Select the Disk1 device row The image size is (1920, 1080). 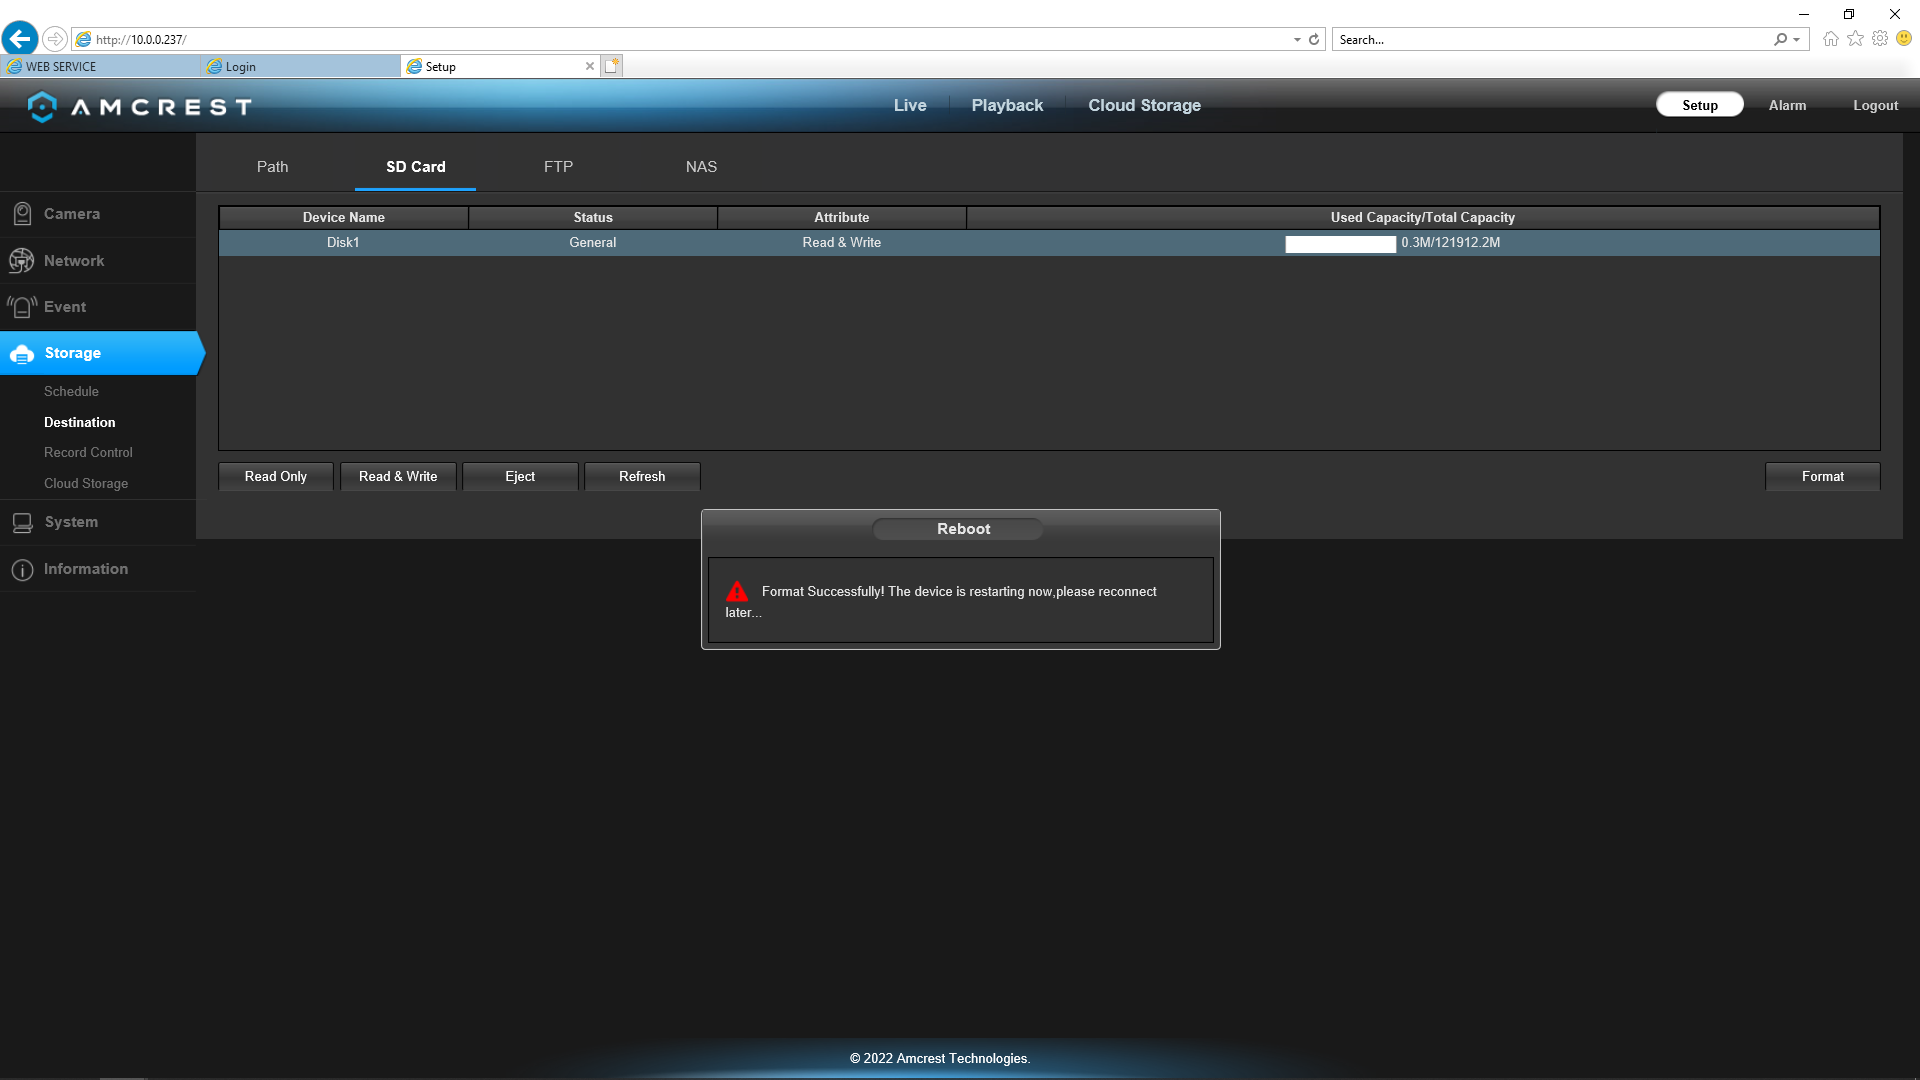[1049, 243]
